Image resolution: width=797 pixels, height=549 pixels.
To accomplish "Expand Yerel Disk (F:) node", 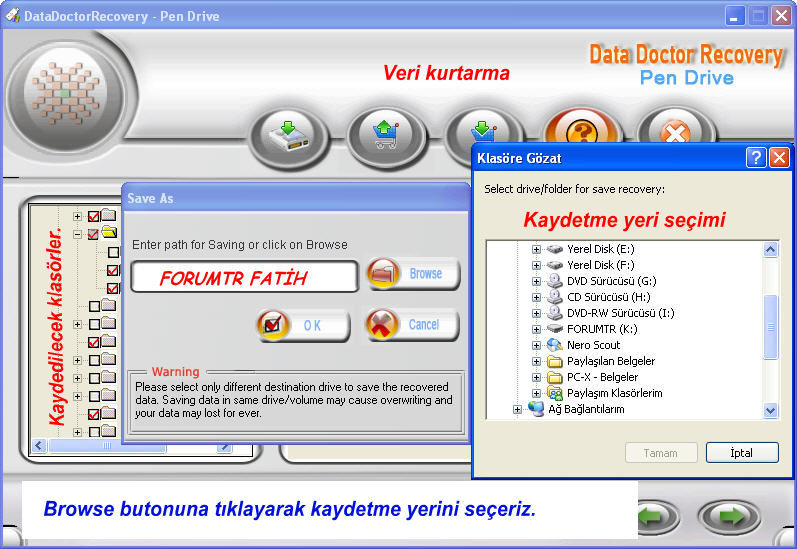I will click(x=536, y=265).
